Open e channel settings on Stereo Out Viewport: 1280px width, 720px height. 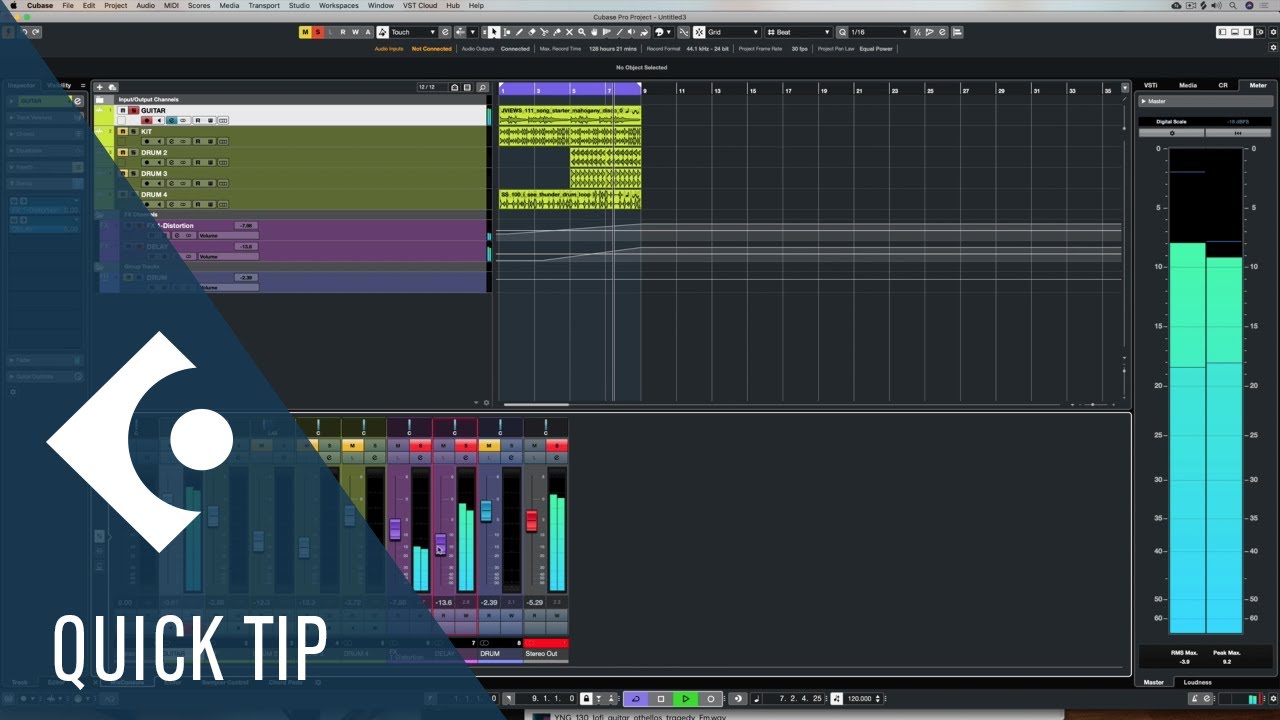point(557,457)
